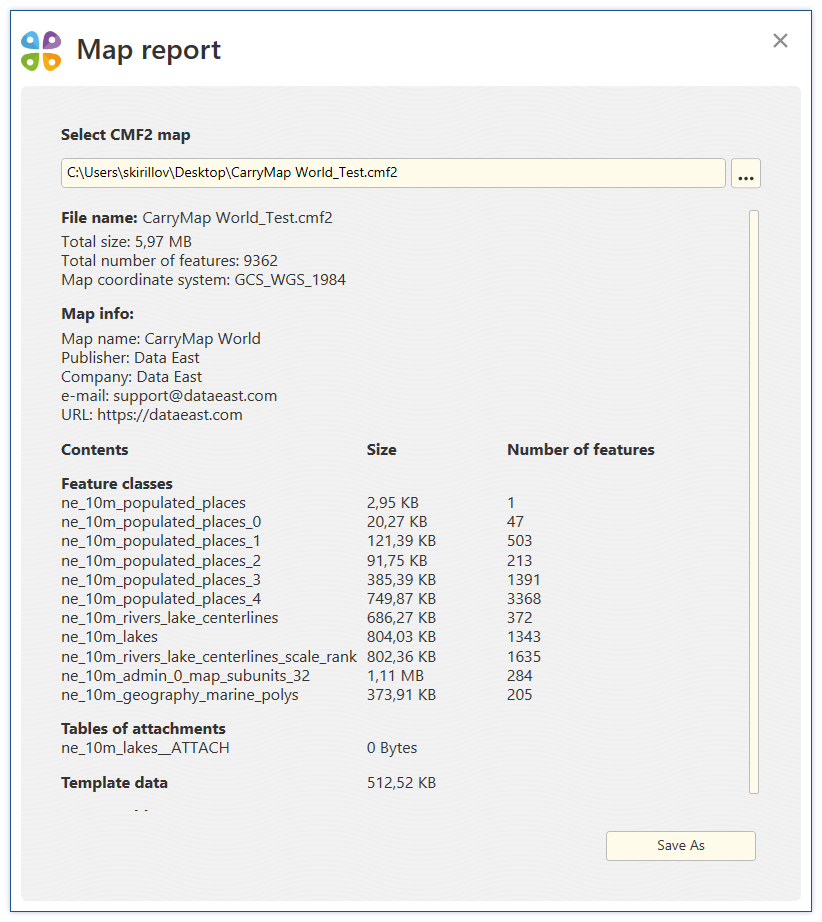Screen dimensions: 822x922
Task: Click Company: Data East line
Action: (132, 377)
